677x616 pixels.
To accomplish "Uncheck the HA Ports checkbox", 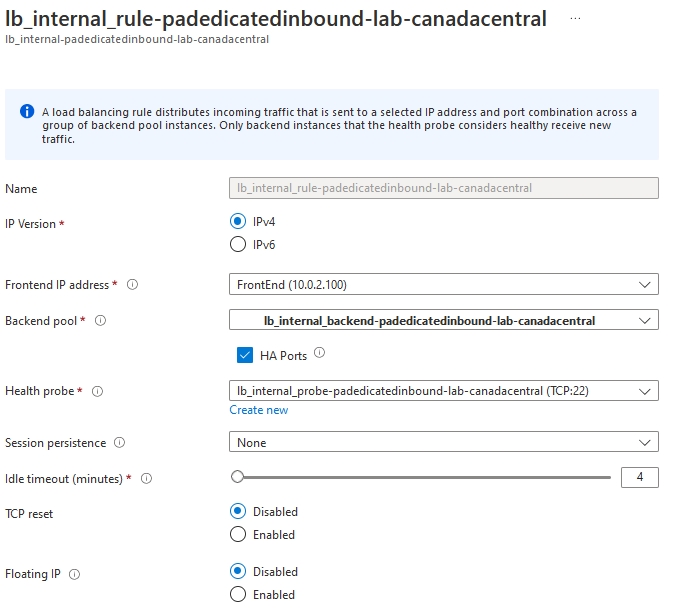I will click(244, 355).
